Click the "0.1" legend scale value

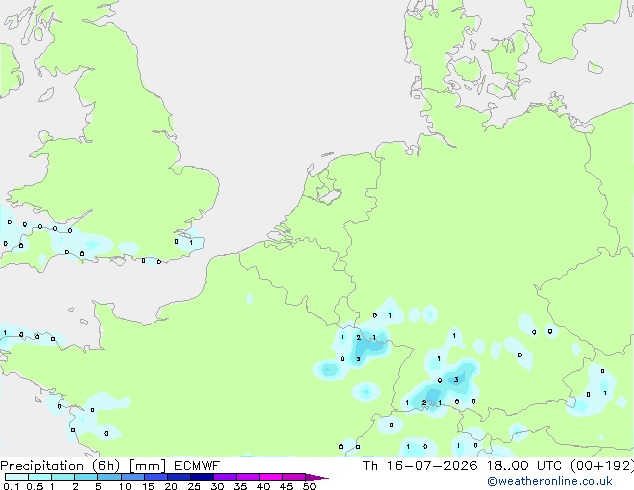11,486
